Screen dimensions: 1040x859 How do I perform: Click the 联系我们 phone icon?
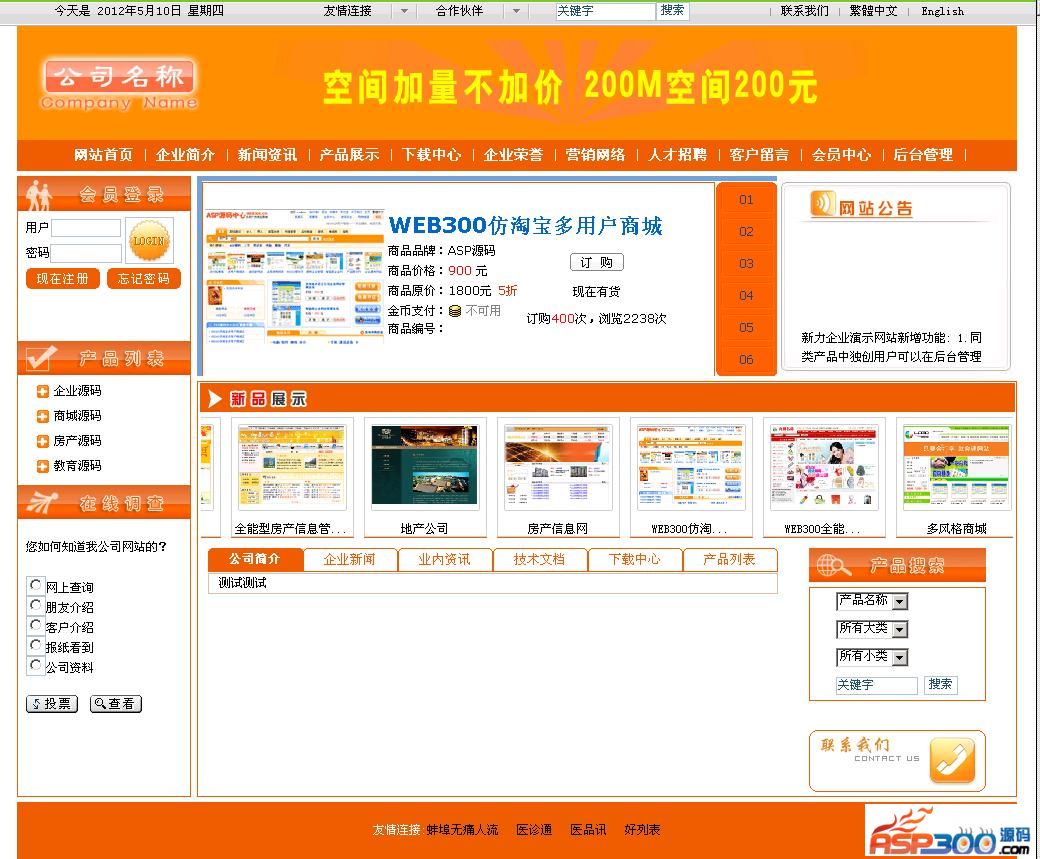point(952,761)
